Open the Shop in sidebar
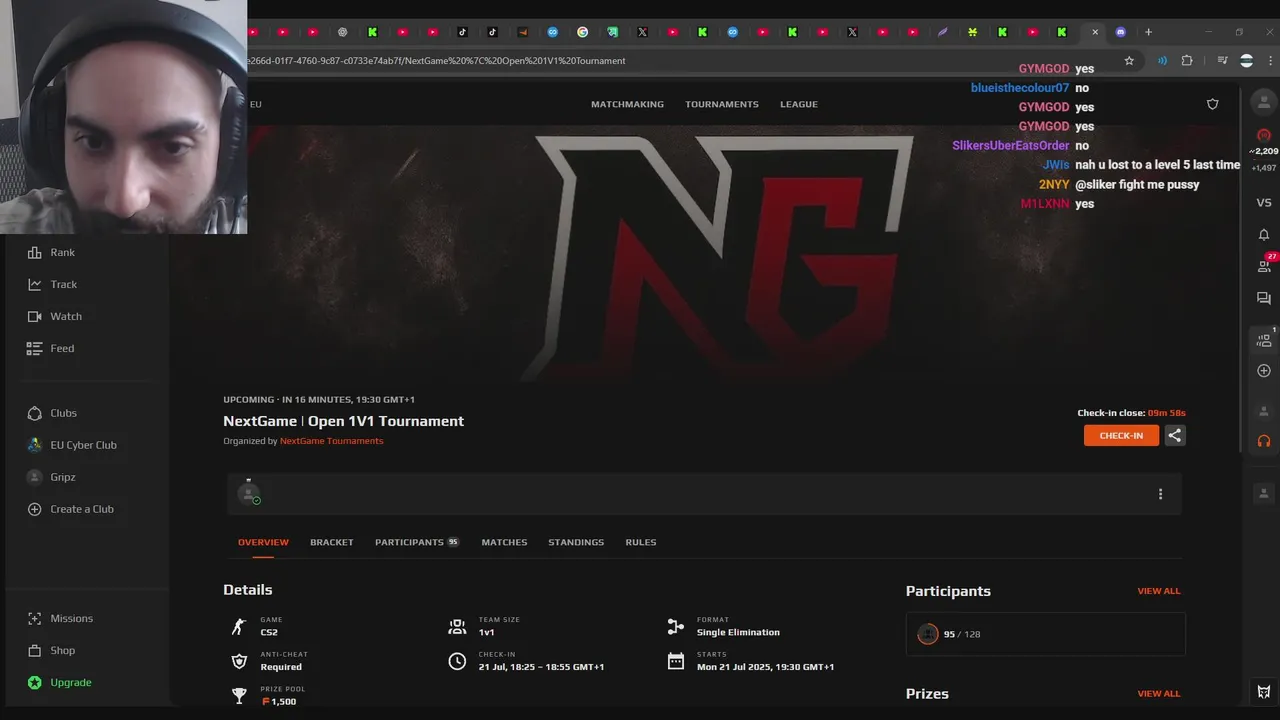This screenshot has height=720, width=1280. [51, 650]
